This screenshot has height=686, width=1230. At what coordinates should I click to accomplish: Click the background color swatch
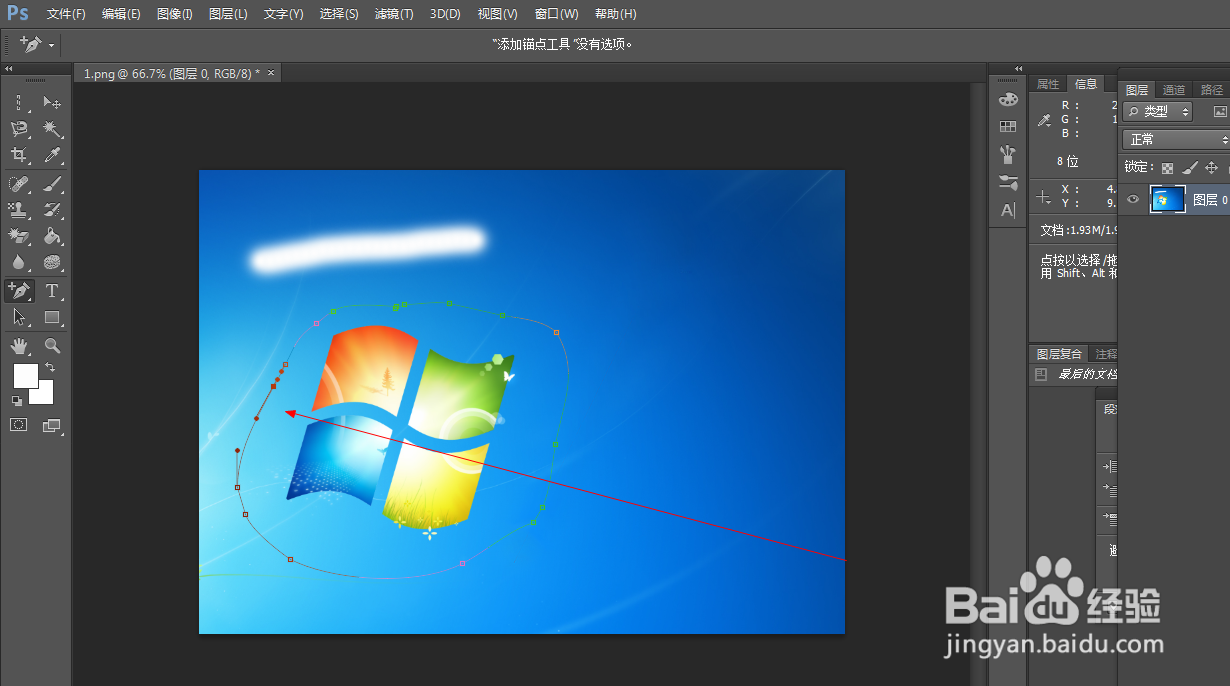click(x=44, y=395)
